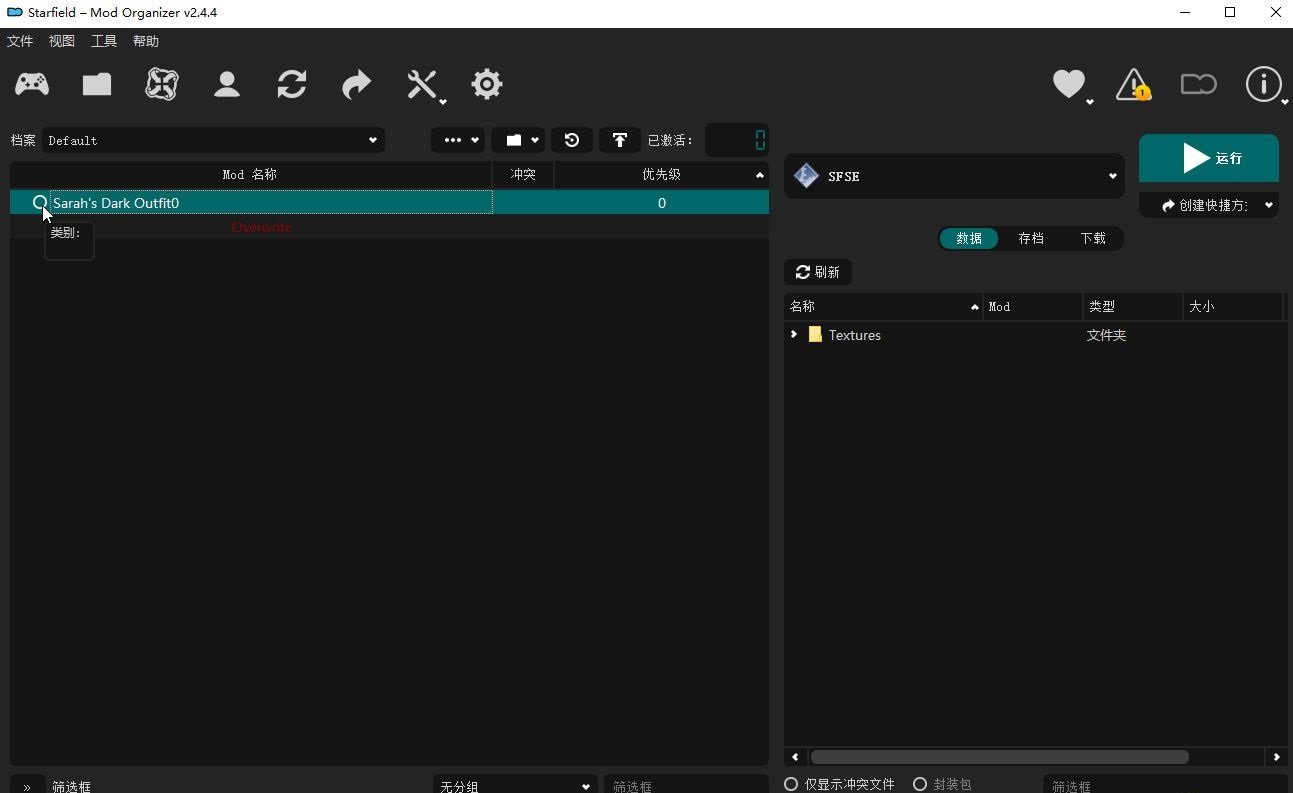1293x793 pixels.
Task: Click the Mod Organizer title bar icon
Action: pyautogui.click(x=14, y=13)
